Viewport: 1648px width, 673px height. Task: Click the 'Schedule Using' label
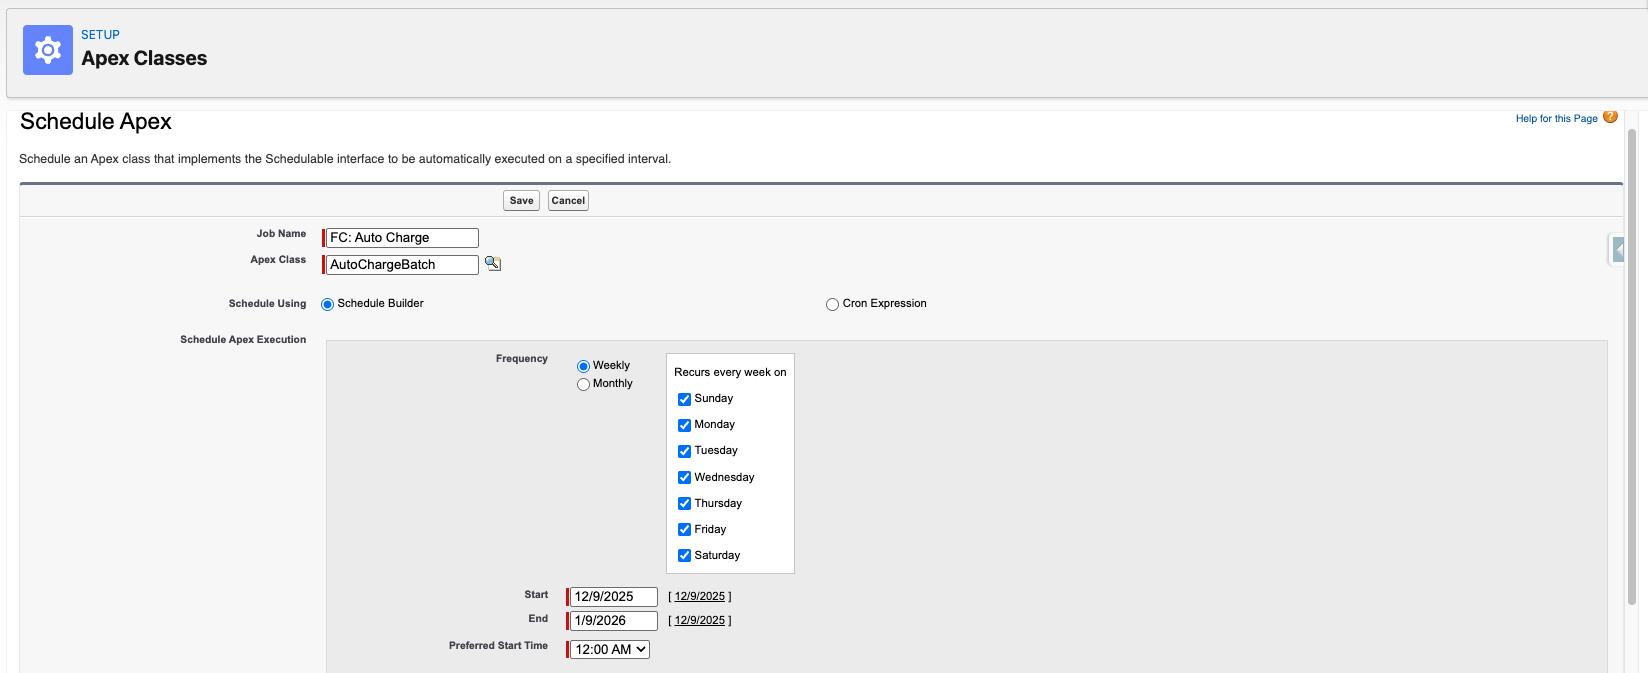(267, 304)
